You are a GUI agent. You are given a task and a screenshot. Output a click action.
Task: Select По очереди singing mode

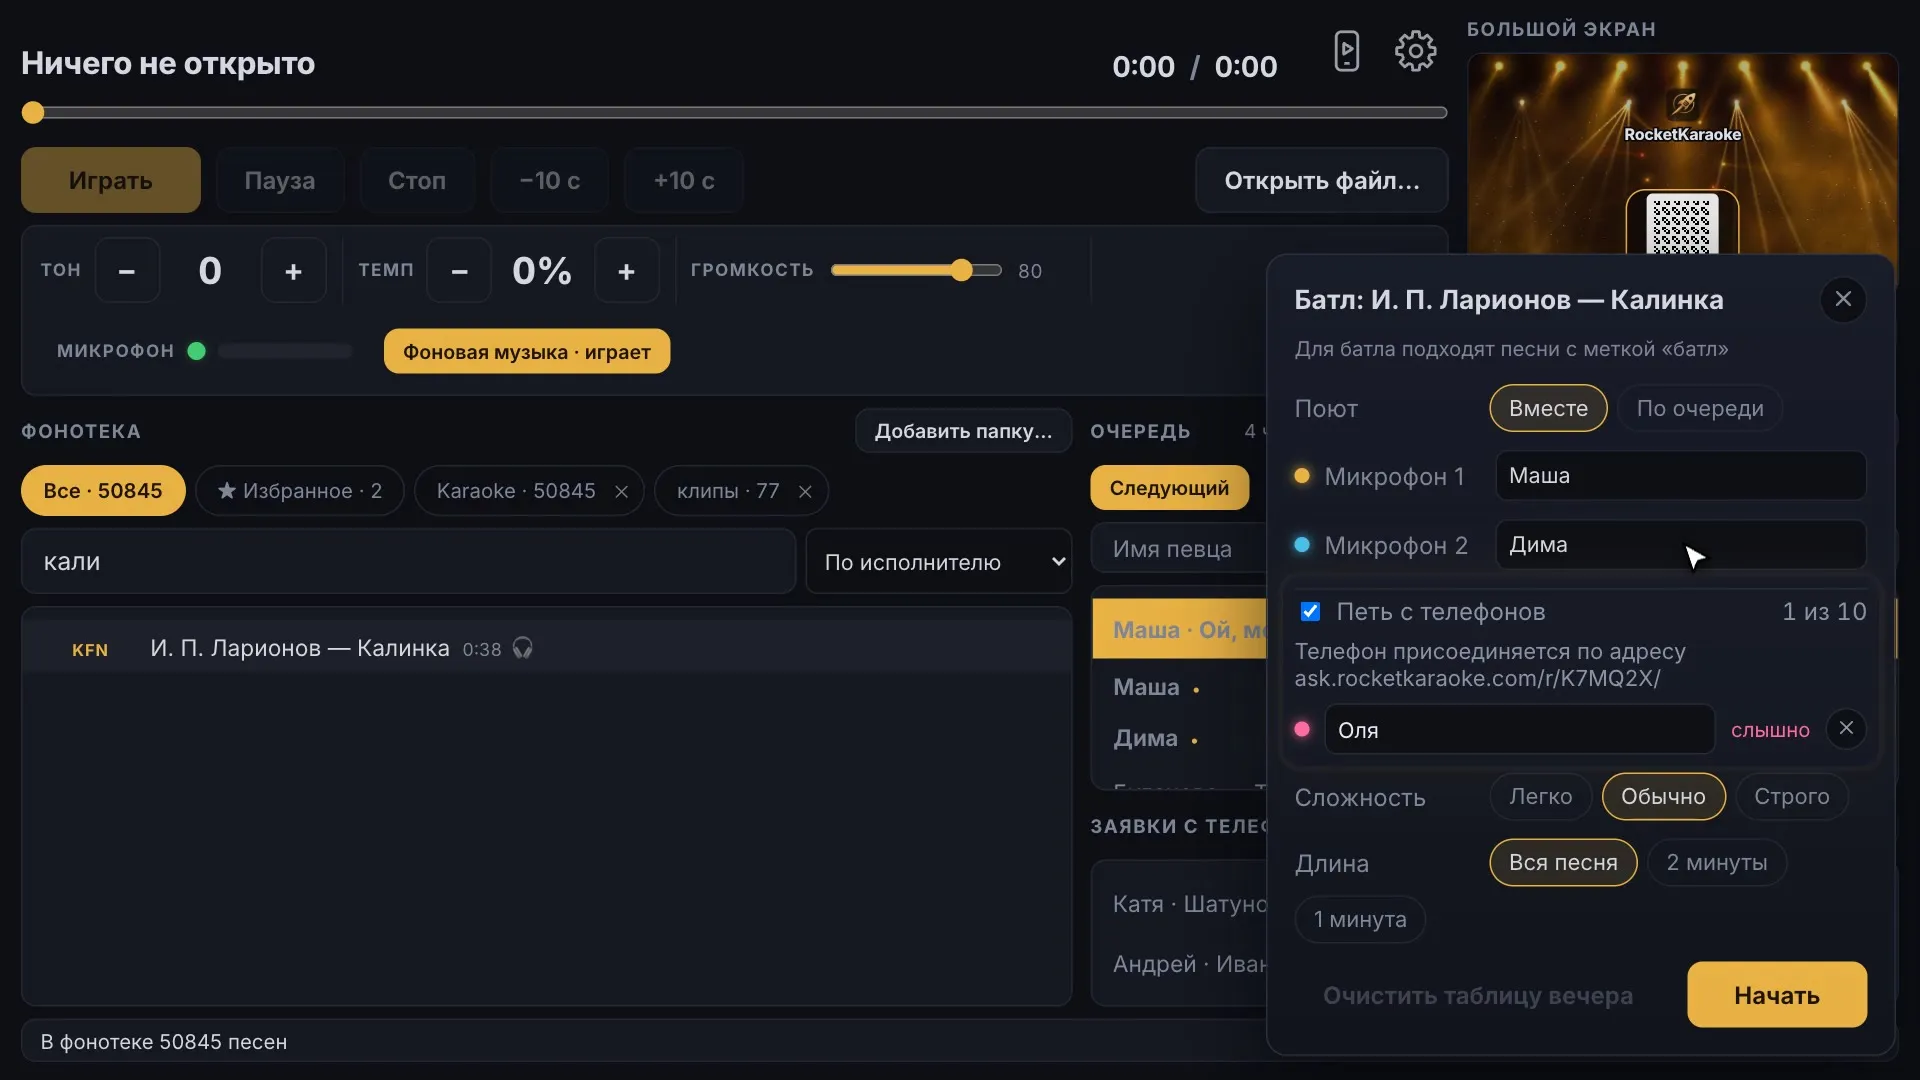(x=1700, y=408)
